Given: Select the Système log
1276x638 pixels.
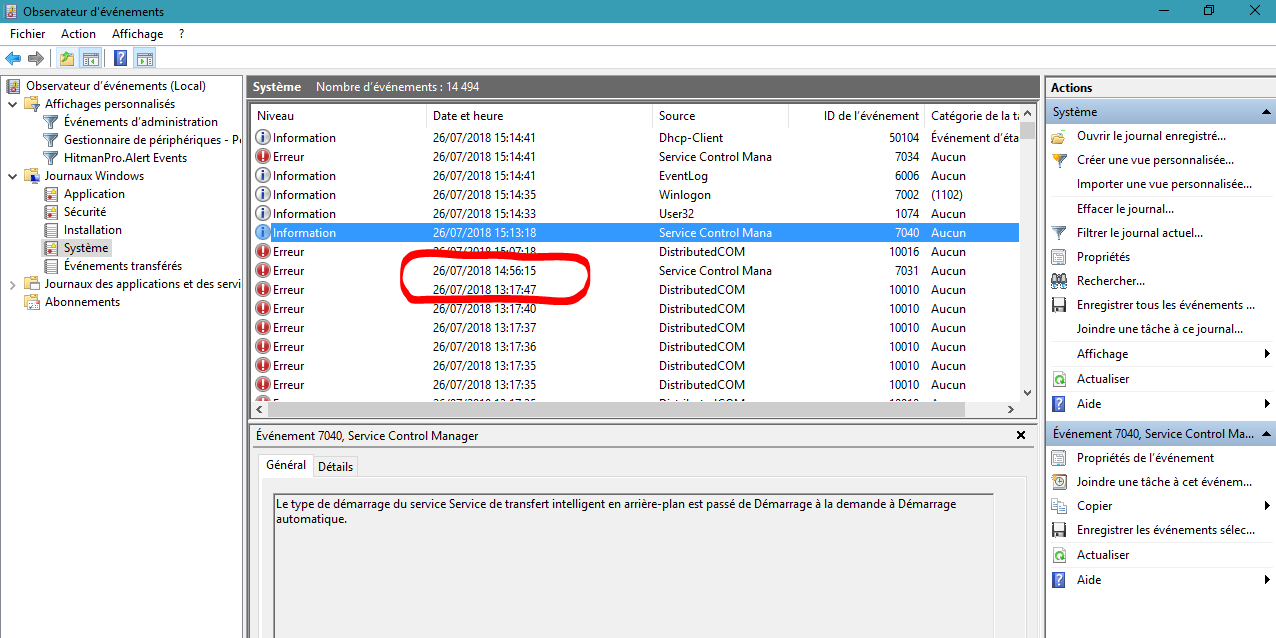Looking at the screenshot, I should pos(86,248).
